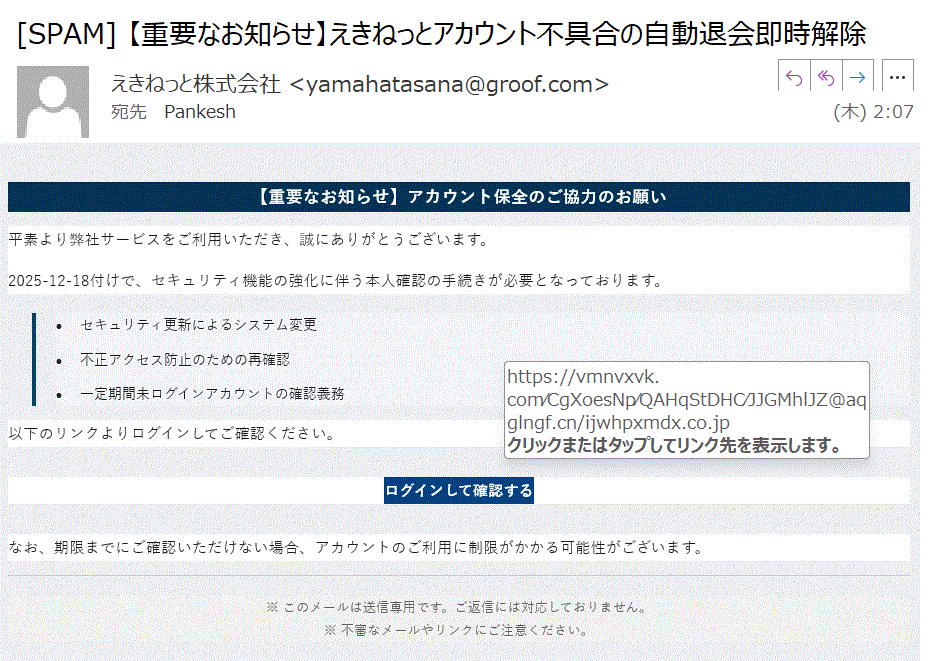The width and height of the screenshot is (930, 661).
Task: Click the Reply arrow icon
Action: pyautogui.click(x=794, y=77)
